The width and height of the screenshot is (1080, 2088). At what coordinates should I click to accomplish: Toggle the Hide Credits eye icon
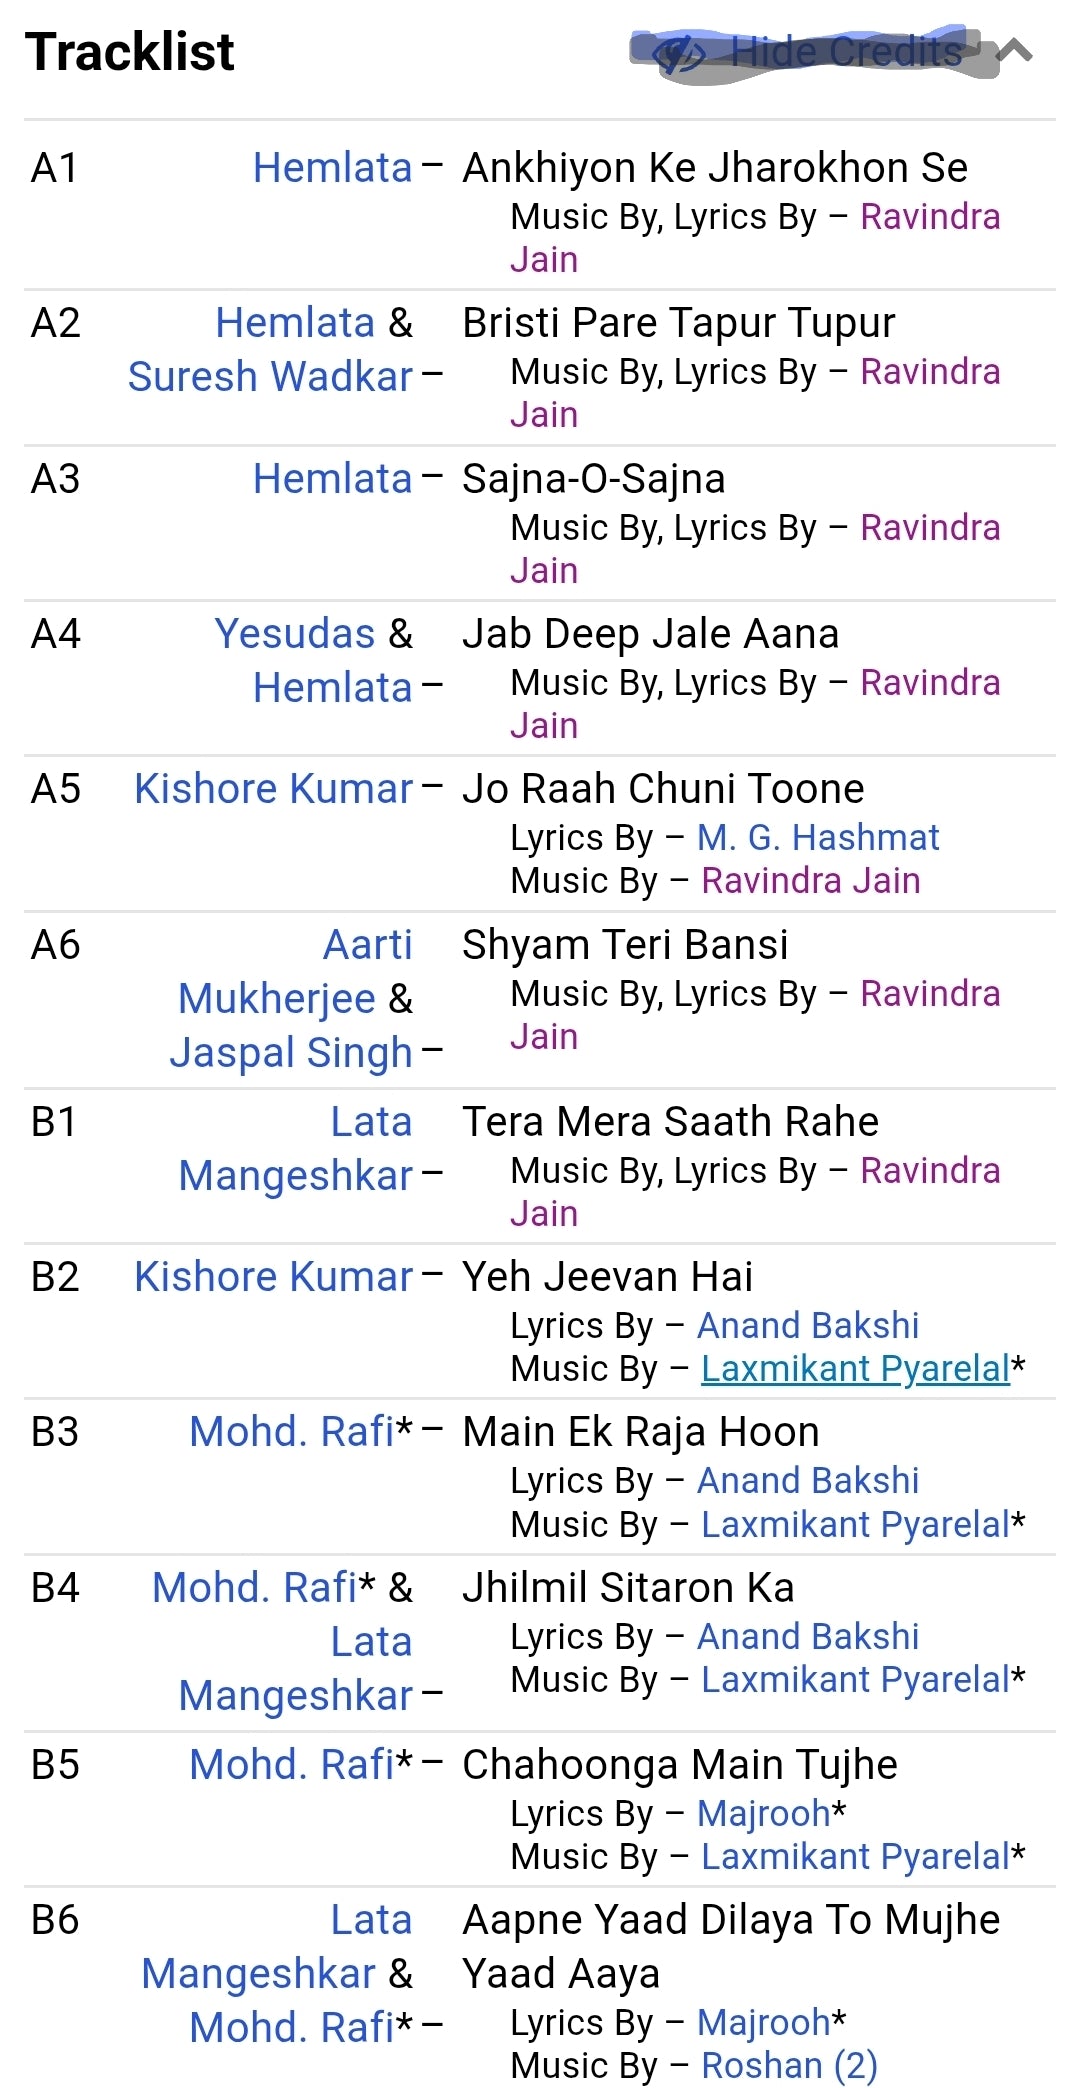(x=679, y=54)
